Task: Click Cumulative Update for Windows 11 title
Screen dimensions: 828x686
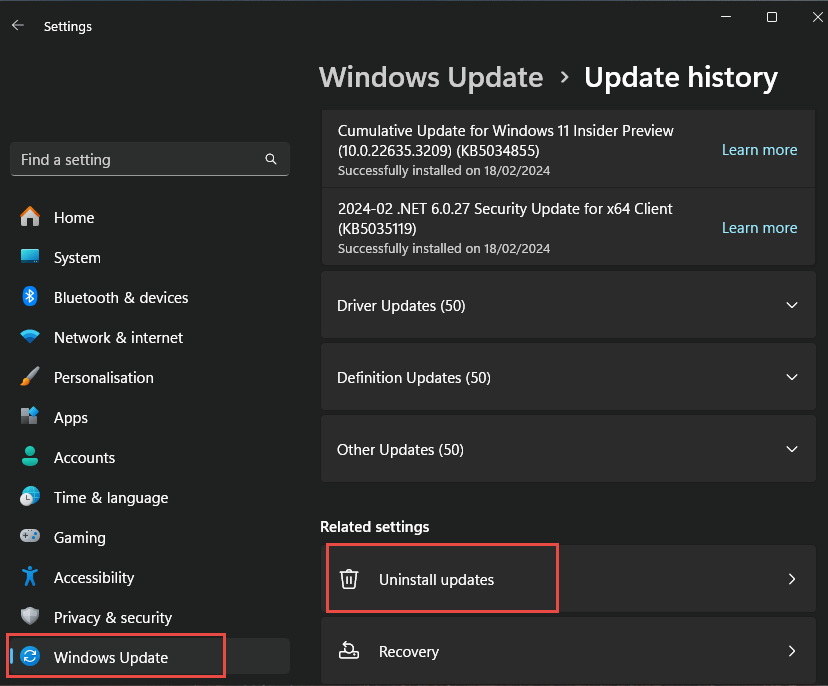Action: pos(505,140)
